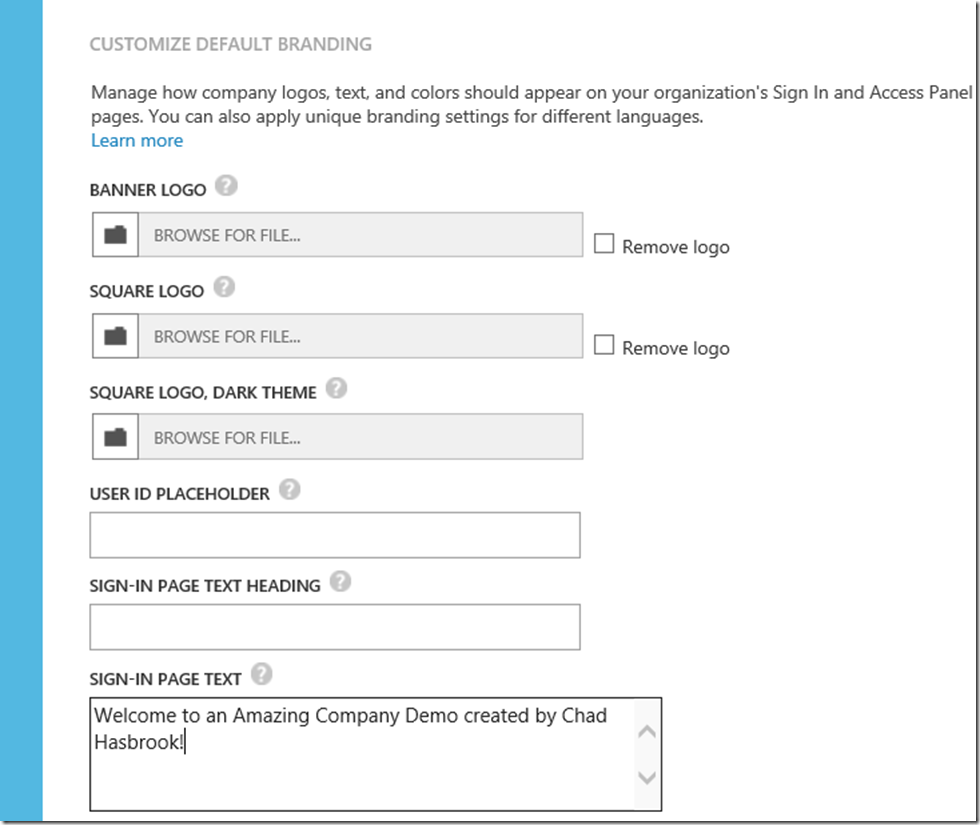Click scroll down arrow in Sign-In Page Text box
This screenshot has height=825, width=980.
[647, 777]
